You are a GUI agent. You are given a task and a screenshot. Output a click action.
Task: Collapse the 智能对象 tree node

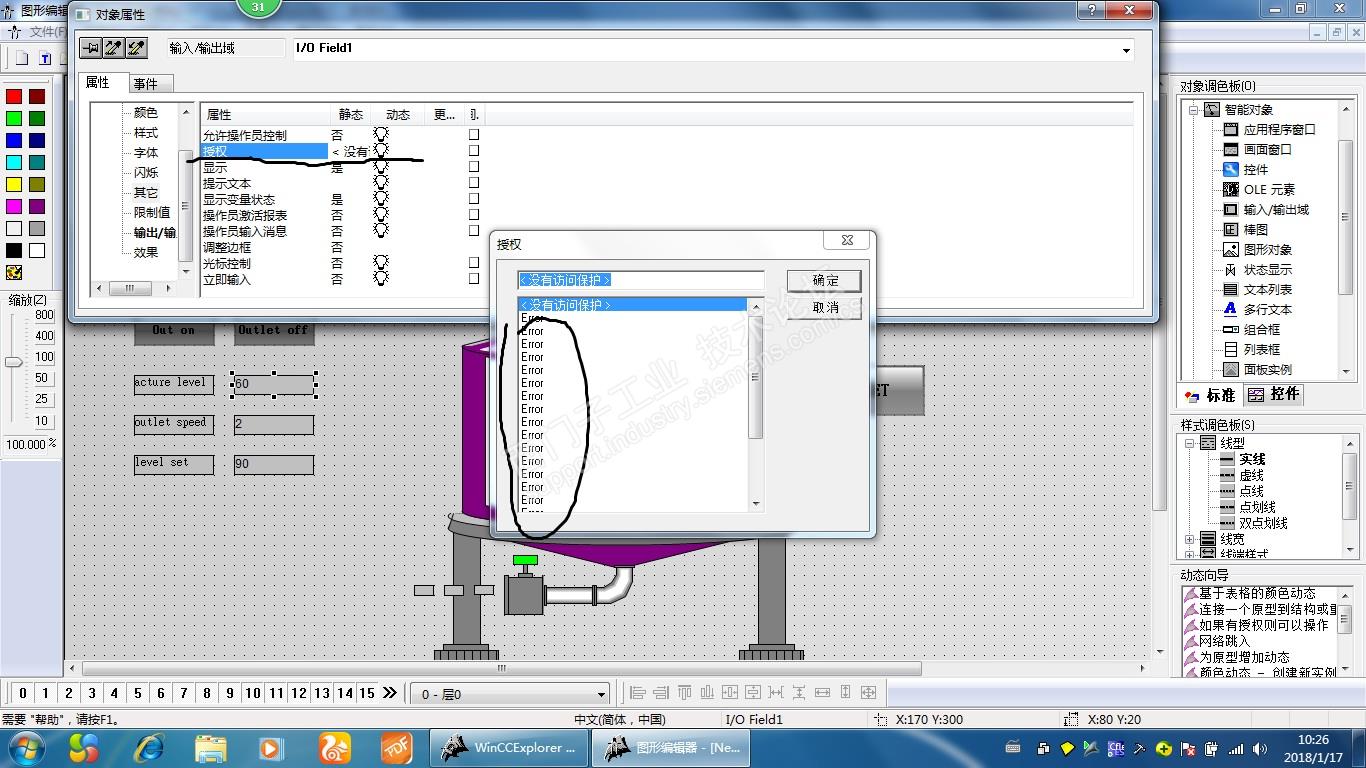(x=1193, y=110)
